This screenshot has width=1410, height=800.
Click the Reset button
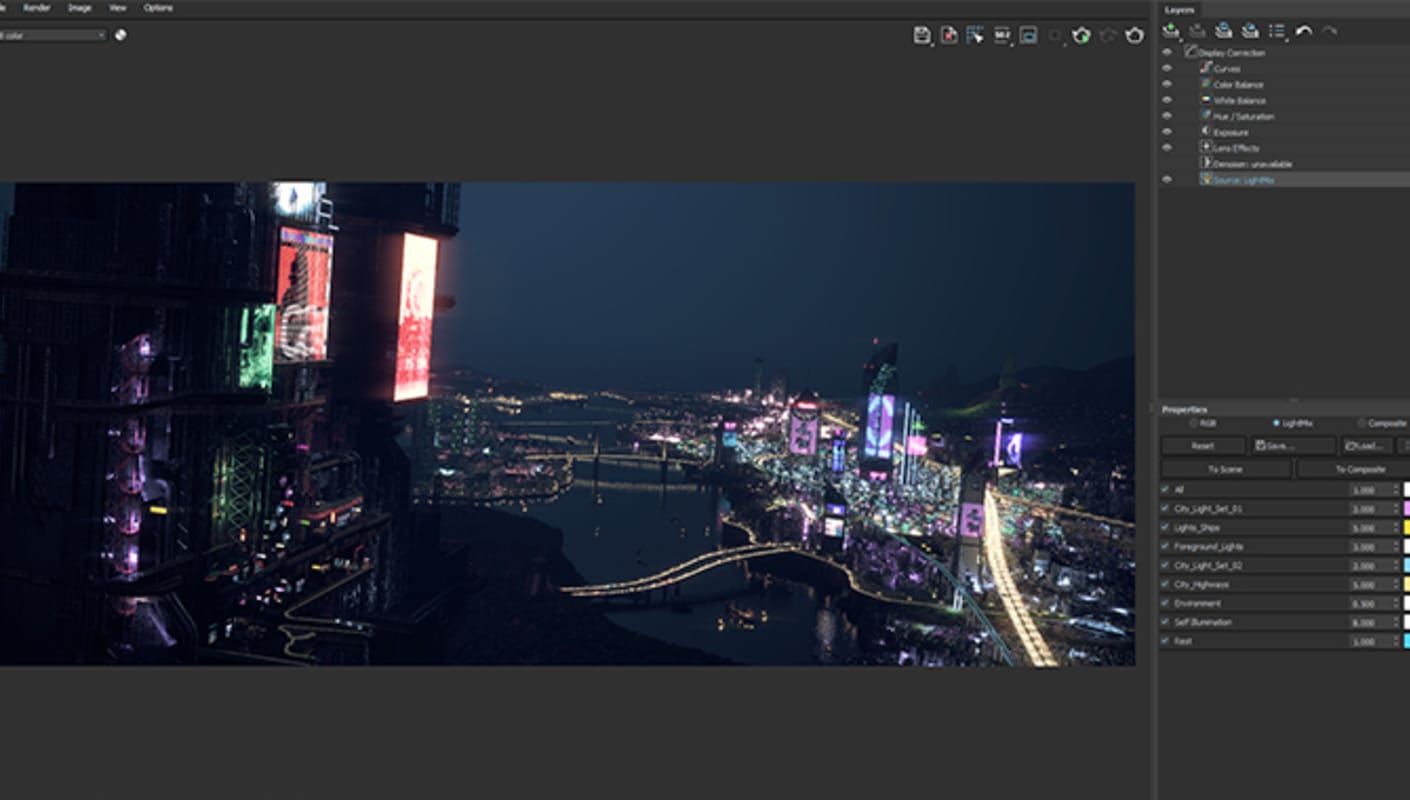(x=1203, y=446)
